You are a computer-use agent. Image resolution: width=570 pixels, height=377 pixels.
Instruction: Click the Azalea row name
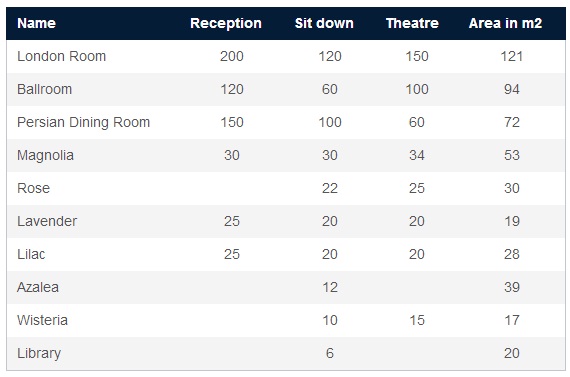coord(38,288)
